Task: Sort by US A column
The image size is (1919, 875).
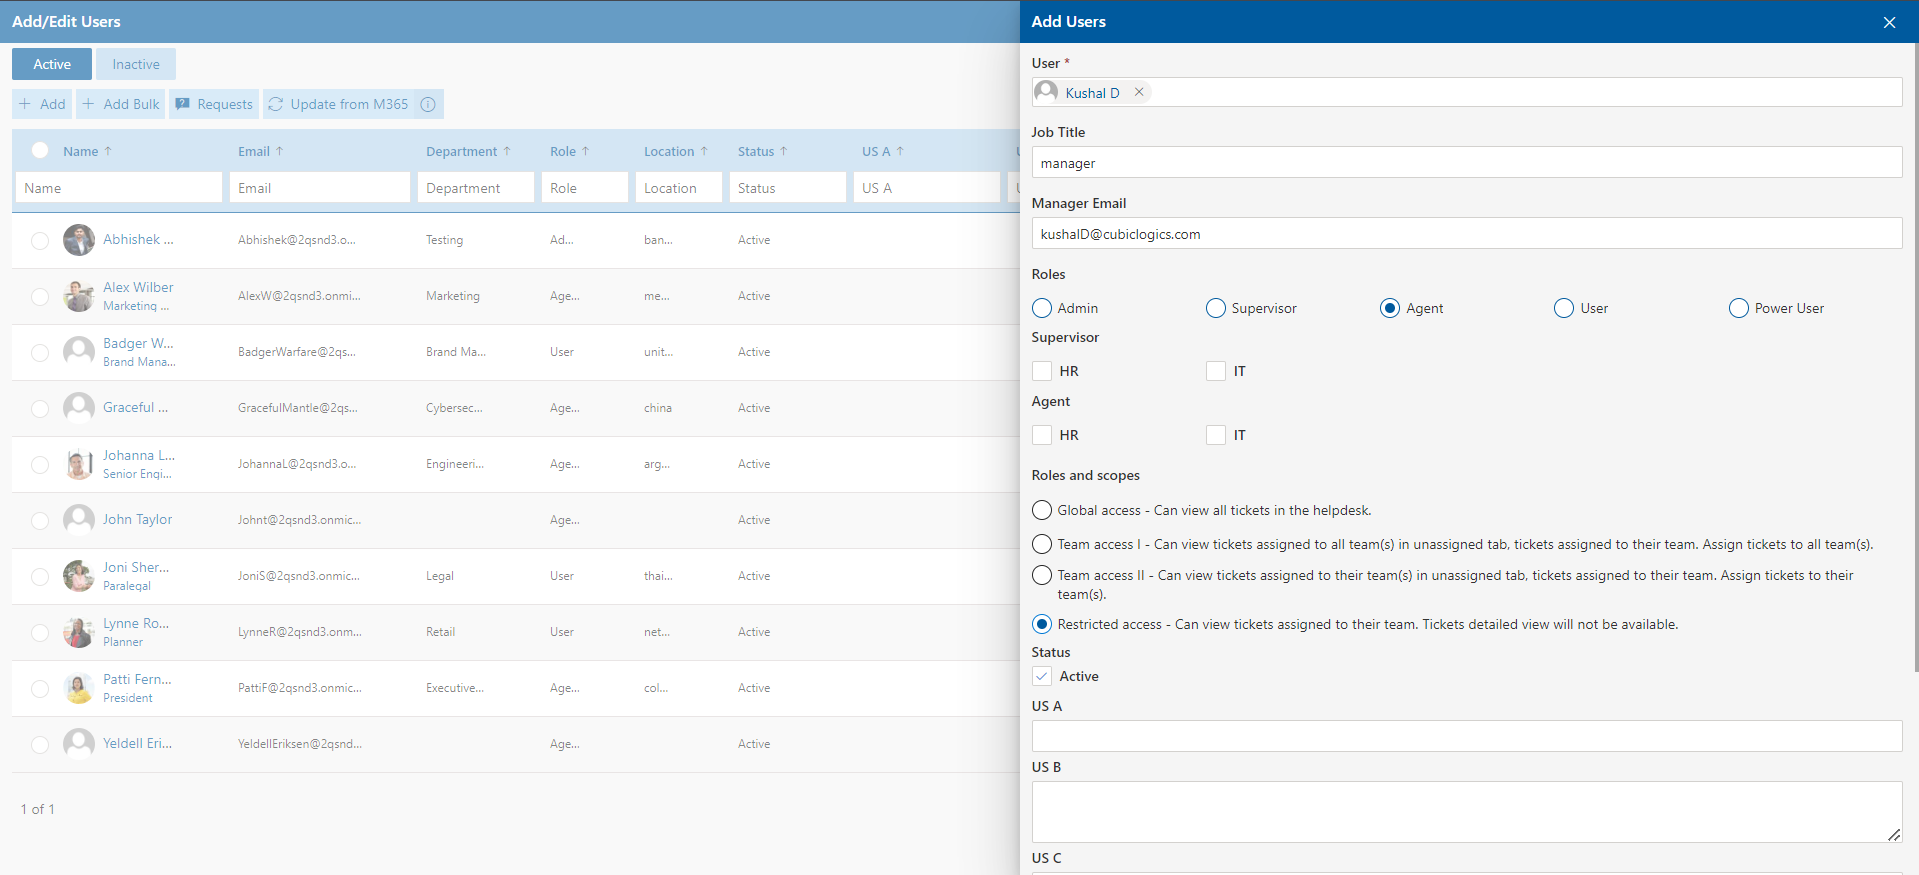Action: (883, 151)
